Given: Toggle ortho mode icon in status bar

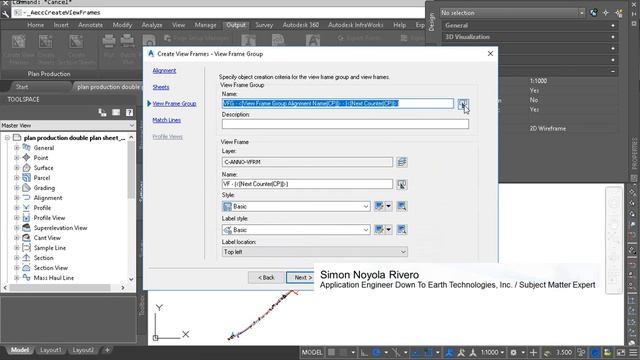Looking at the screenshot, I should coord(364,352).
